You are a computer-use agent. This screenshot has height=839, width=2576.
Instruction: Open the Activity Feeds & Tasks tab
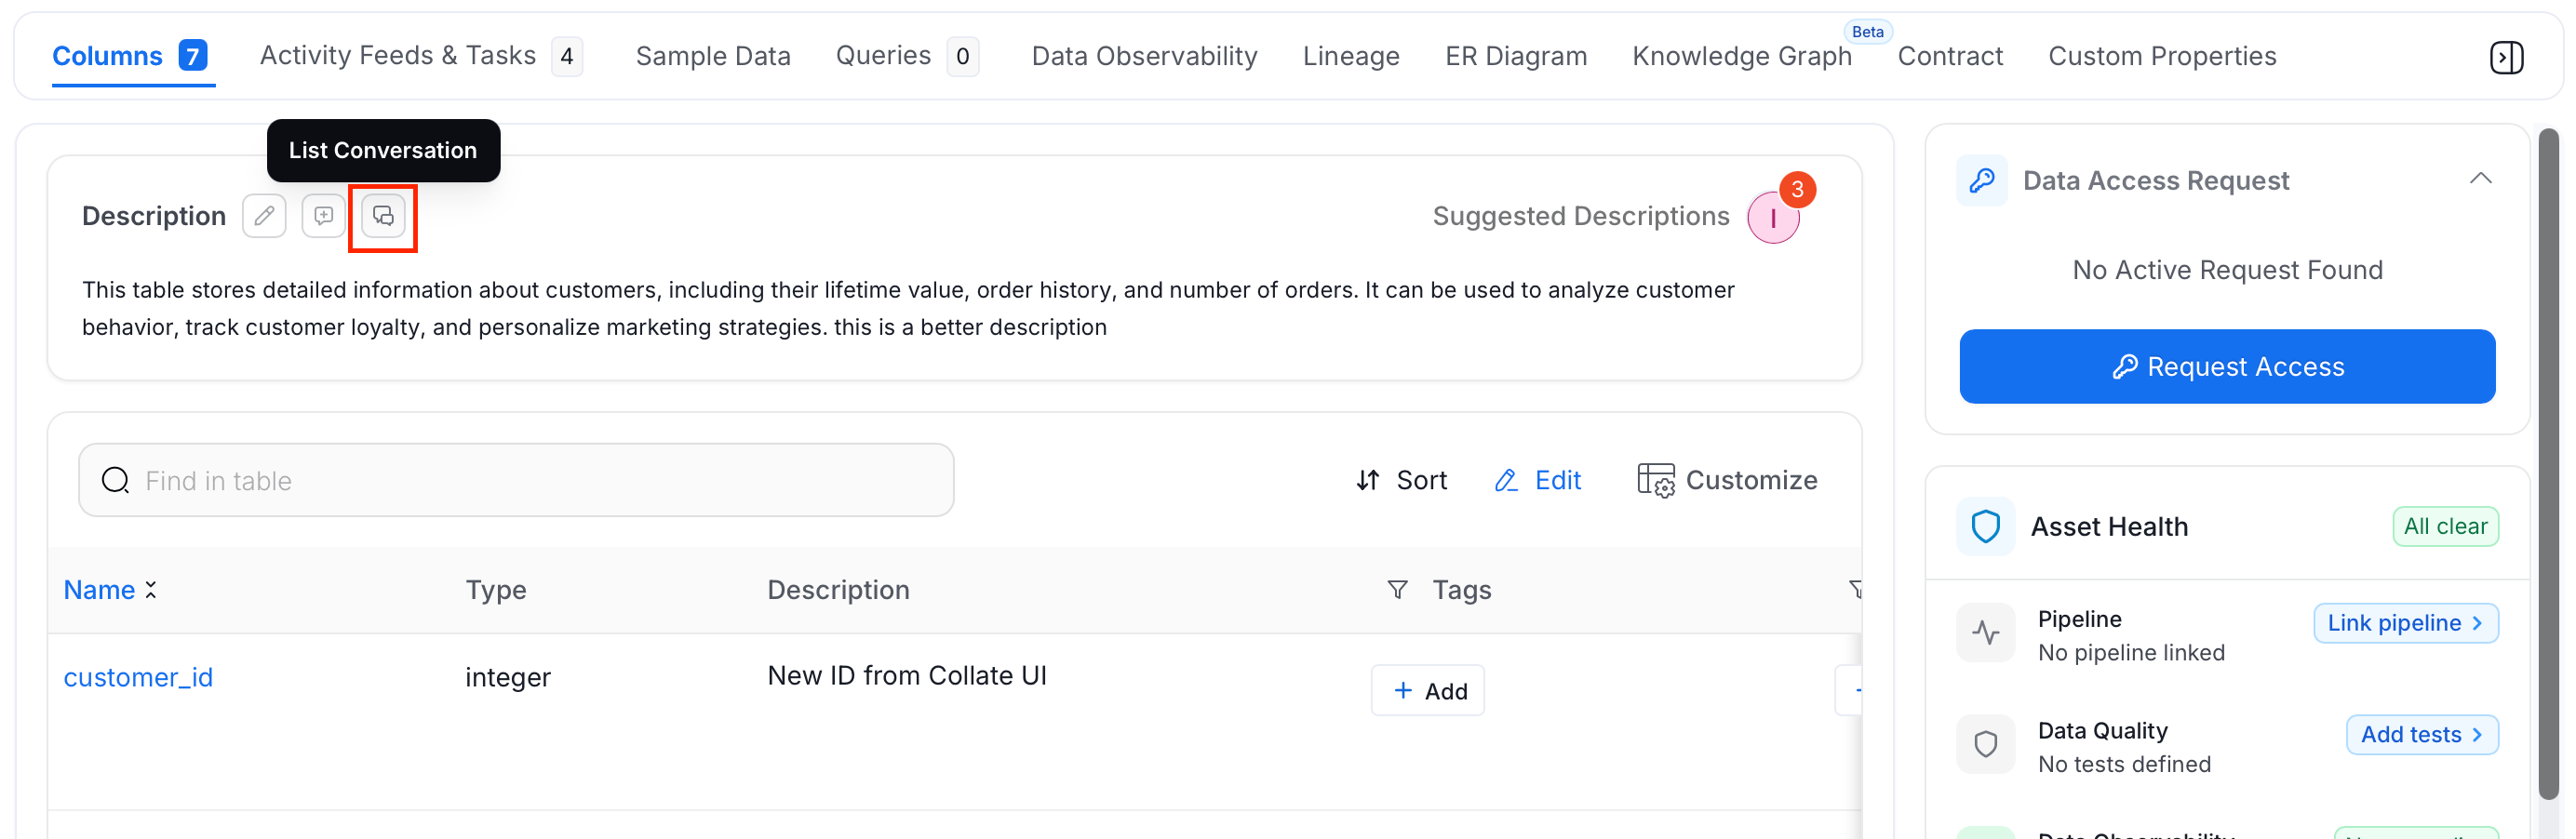(x=420, y=56)
